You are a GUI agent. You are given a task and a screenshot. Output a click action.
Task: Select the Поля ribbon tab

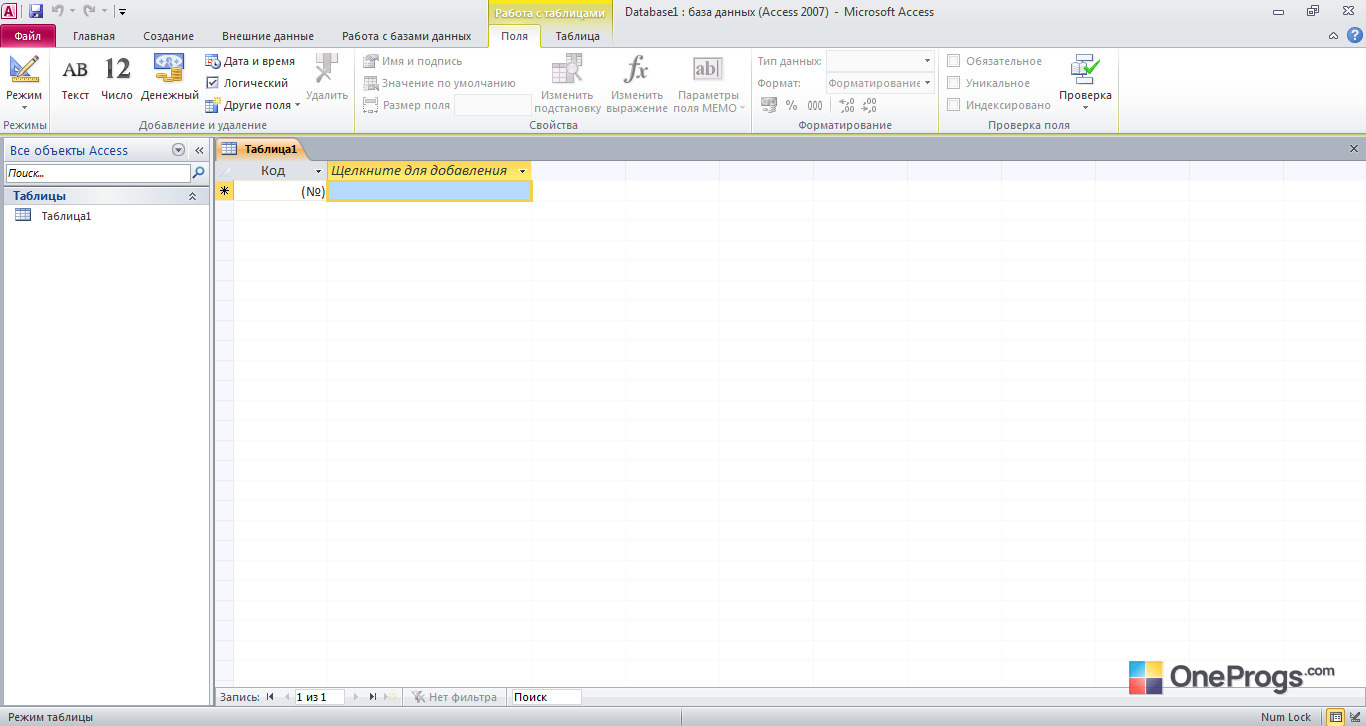tap(514, 36)
